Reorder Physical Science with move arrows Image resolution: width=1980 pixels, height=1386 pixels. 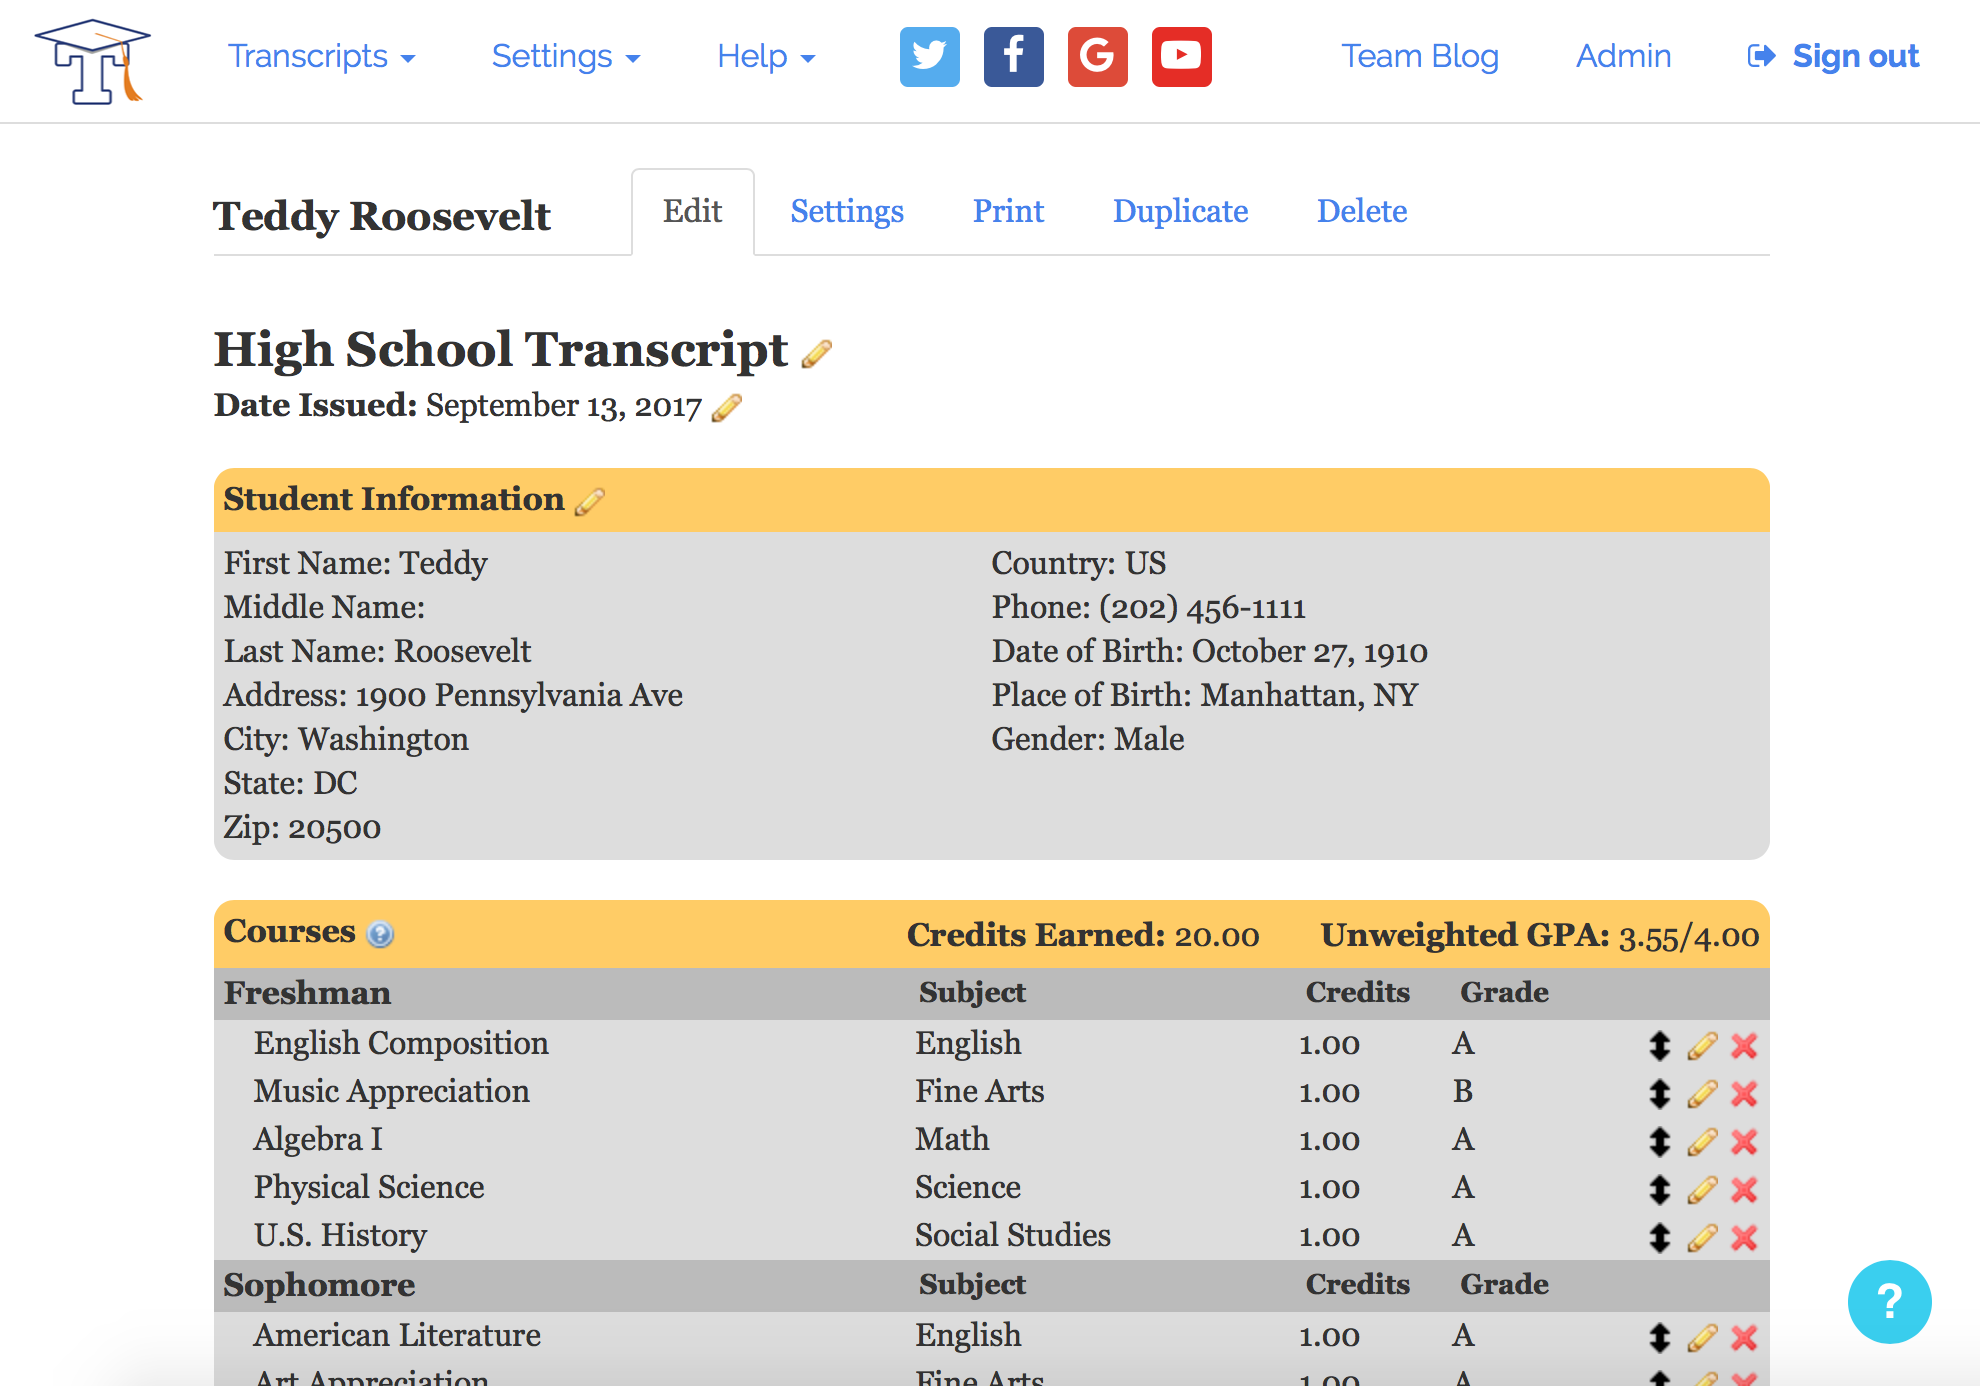(x=1659, y=1190)
